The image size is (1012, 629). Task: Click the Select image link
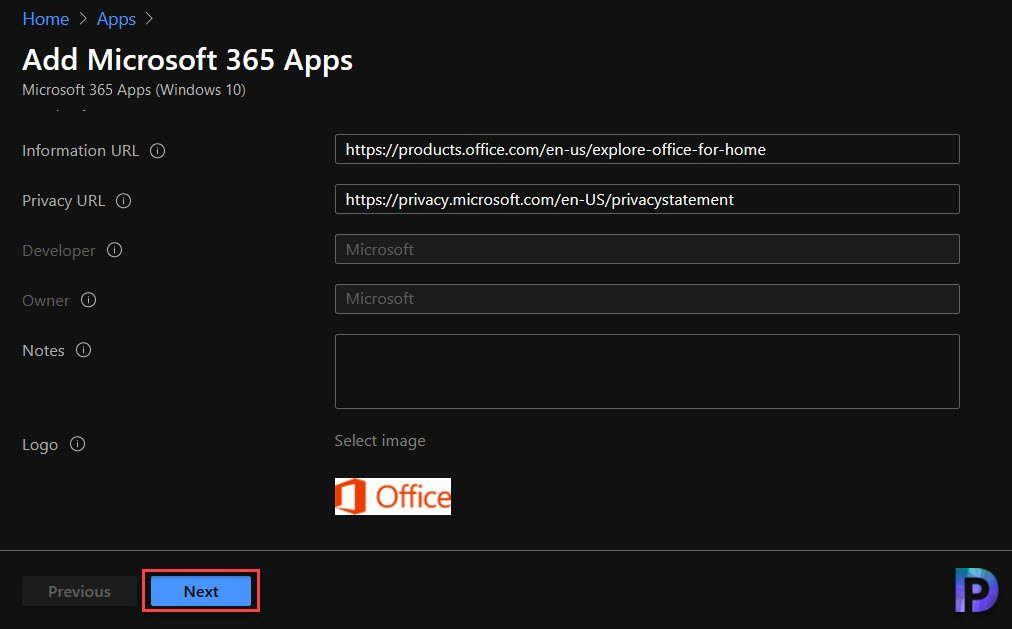pos(380,441)
